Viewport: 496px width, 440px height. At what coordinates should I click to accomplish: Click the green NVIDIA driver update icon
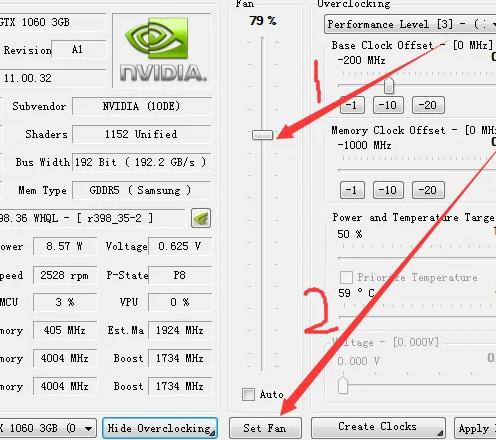(201, 218)
